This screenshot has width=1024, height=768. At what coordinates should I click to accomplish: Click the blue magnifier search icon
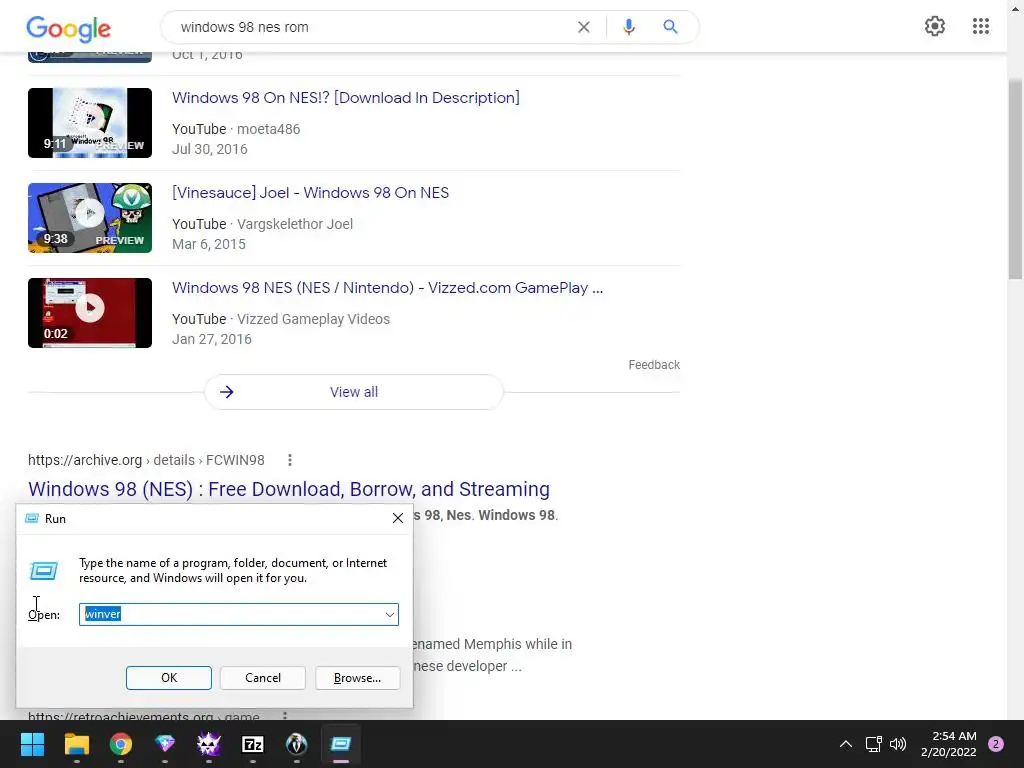point(670,27)
